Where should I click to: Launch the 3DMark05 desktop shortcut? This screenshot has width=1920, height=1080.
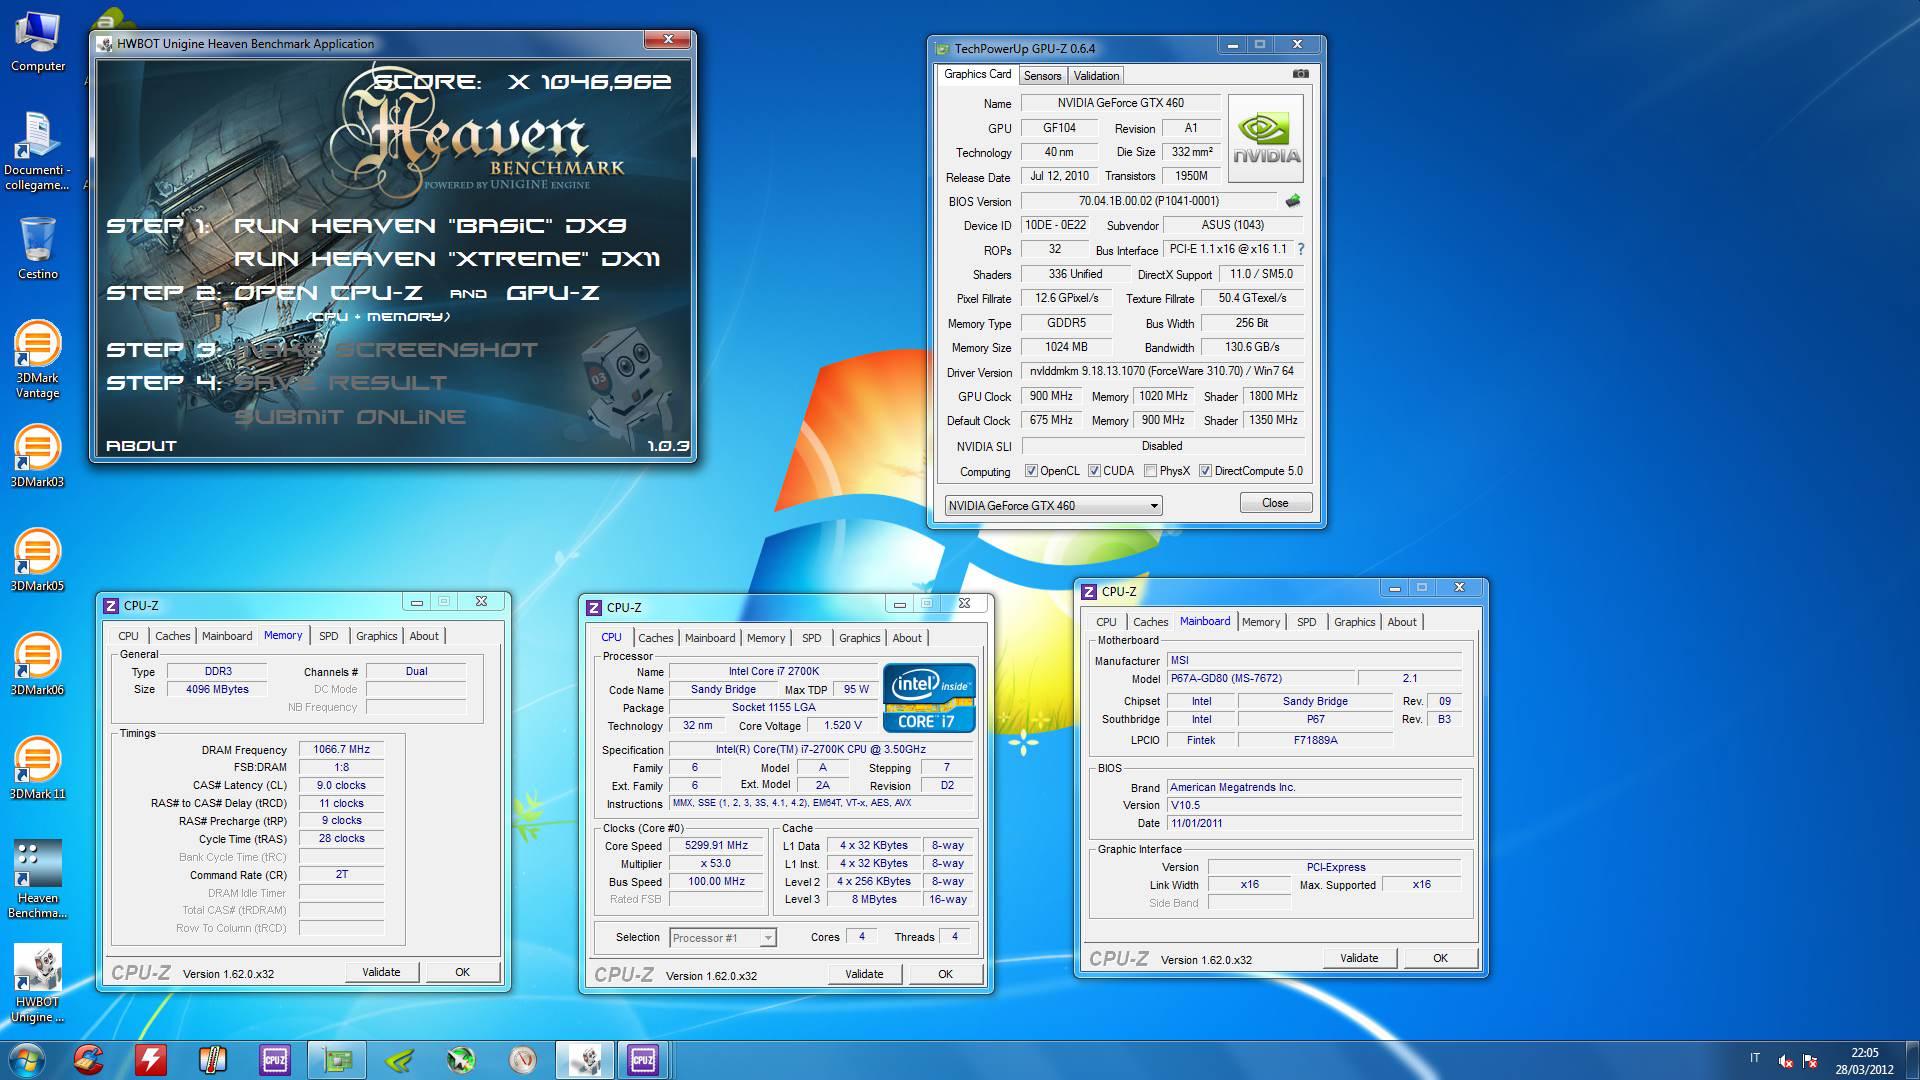pos(38,561)
